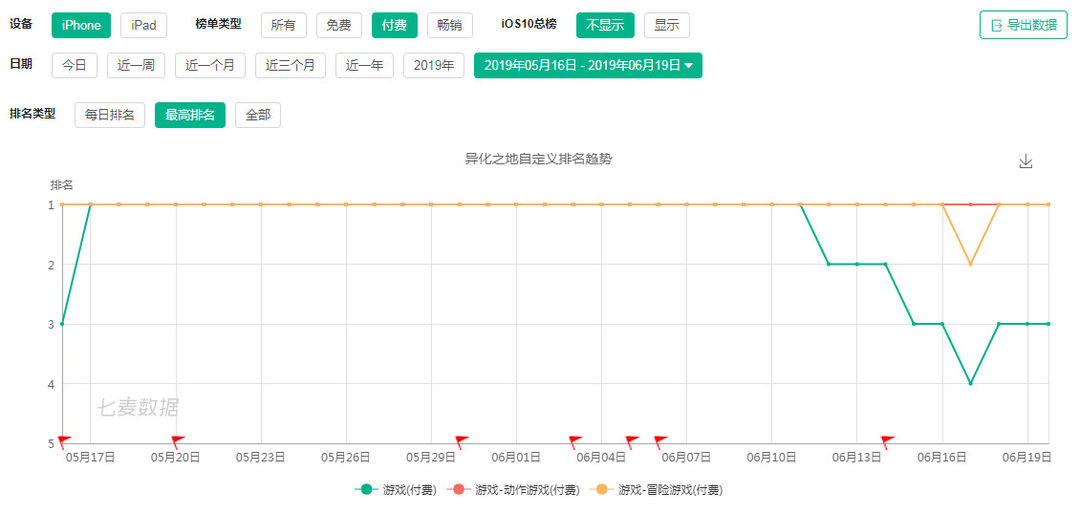Select 近一年 date range
Screen dimensions: 1080x514
point(364,65)
